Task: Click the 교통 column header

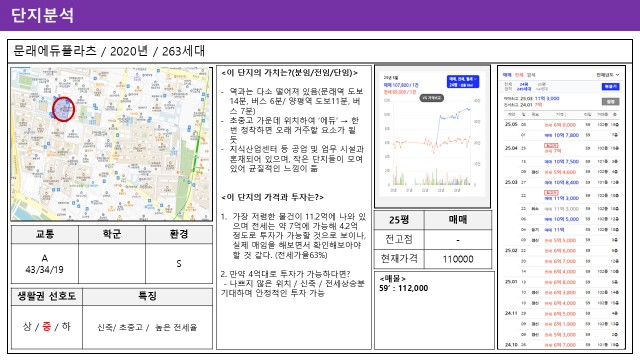Action: 45,234
